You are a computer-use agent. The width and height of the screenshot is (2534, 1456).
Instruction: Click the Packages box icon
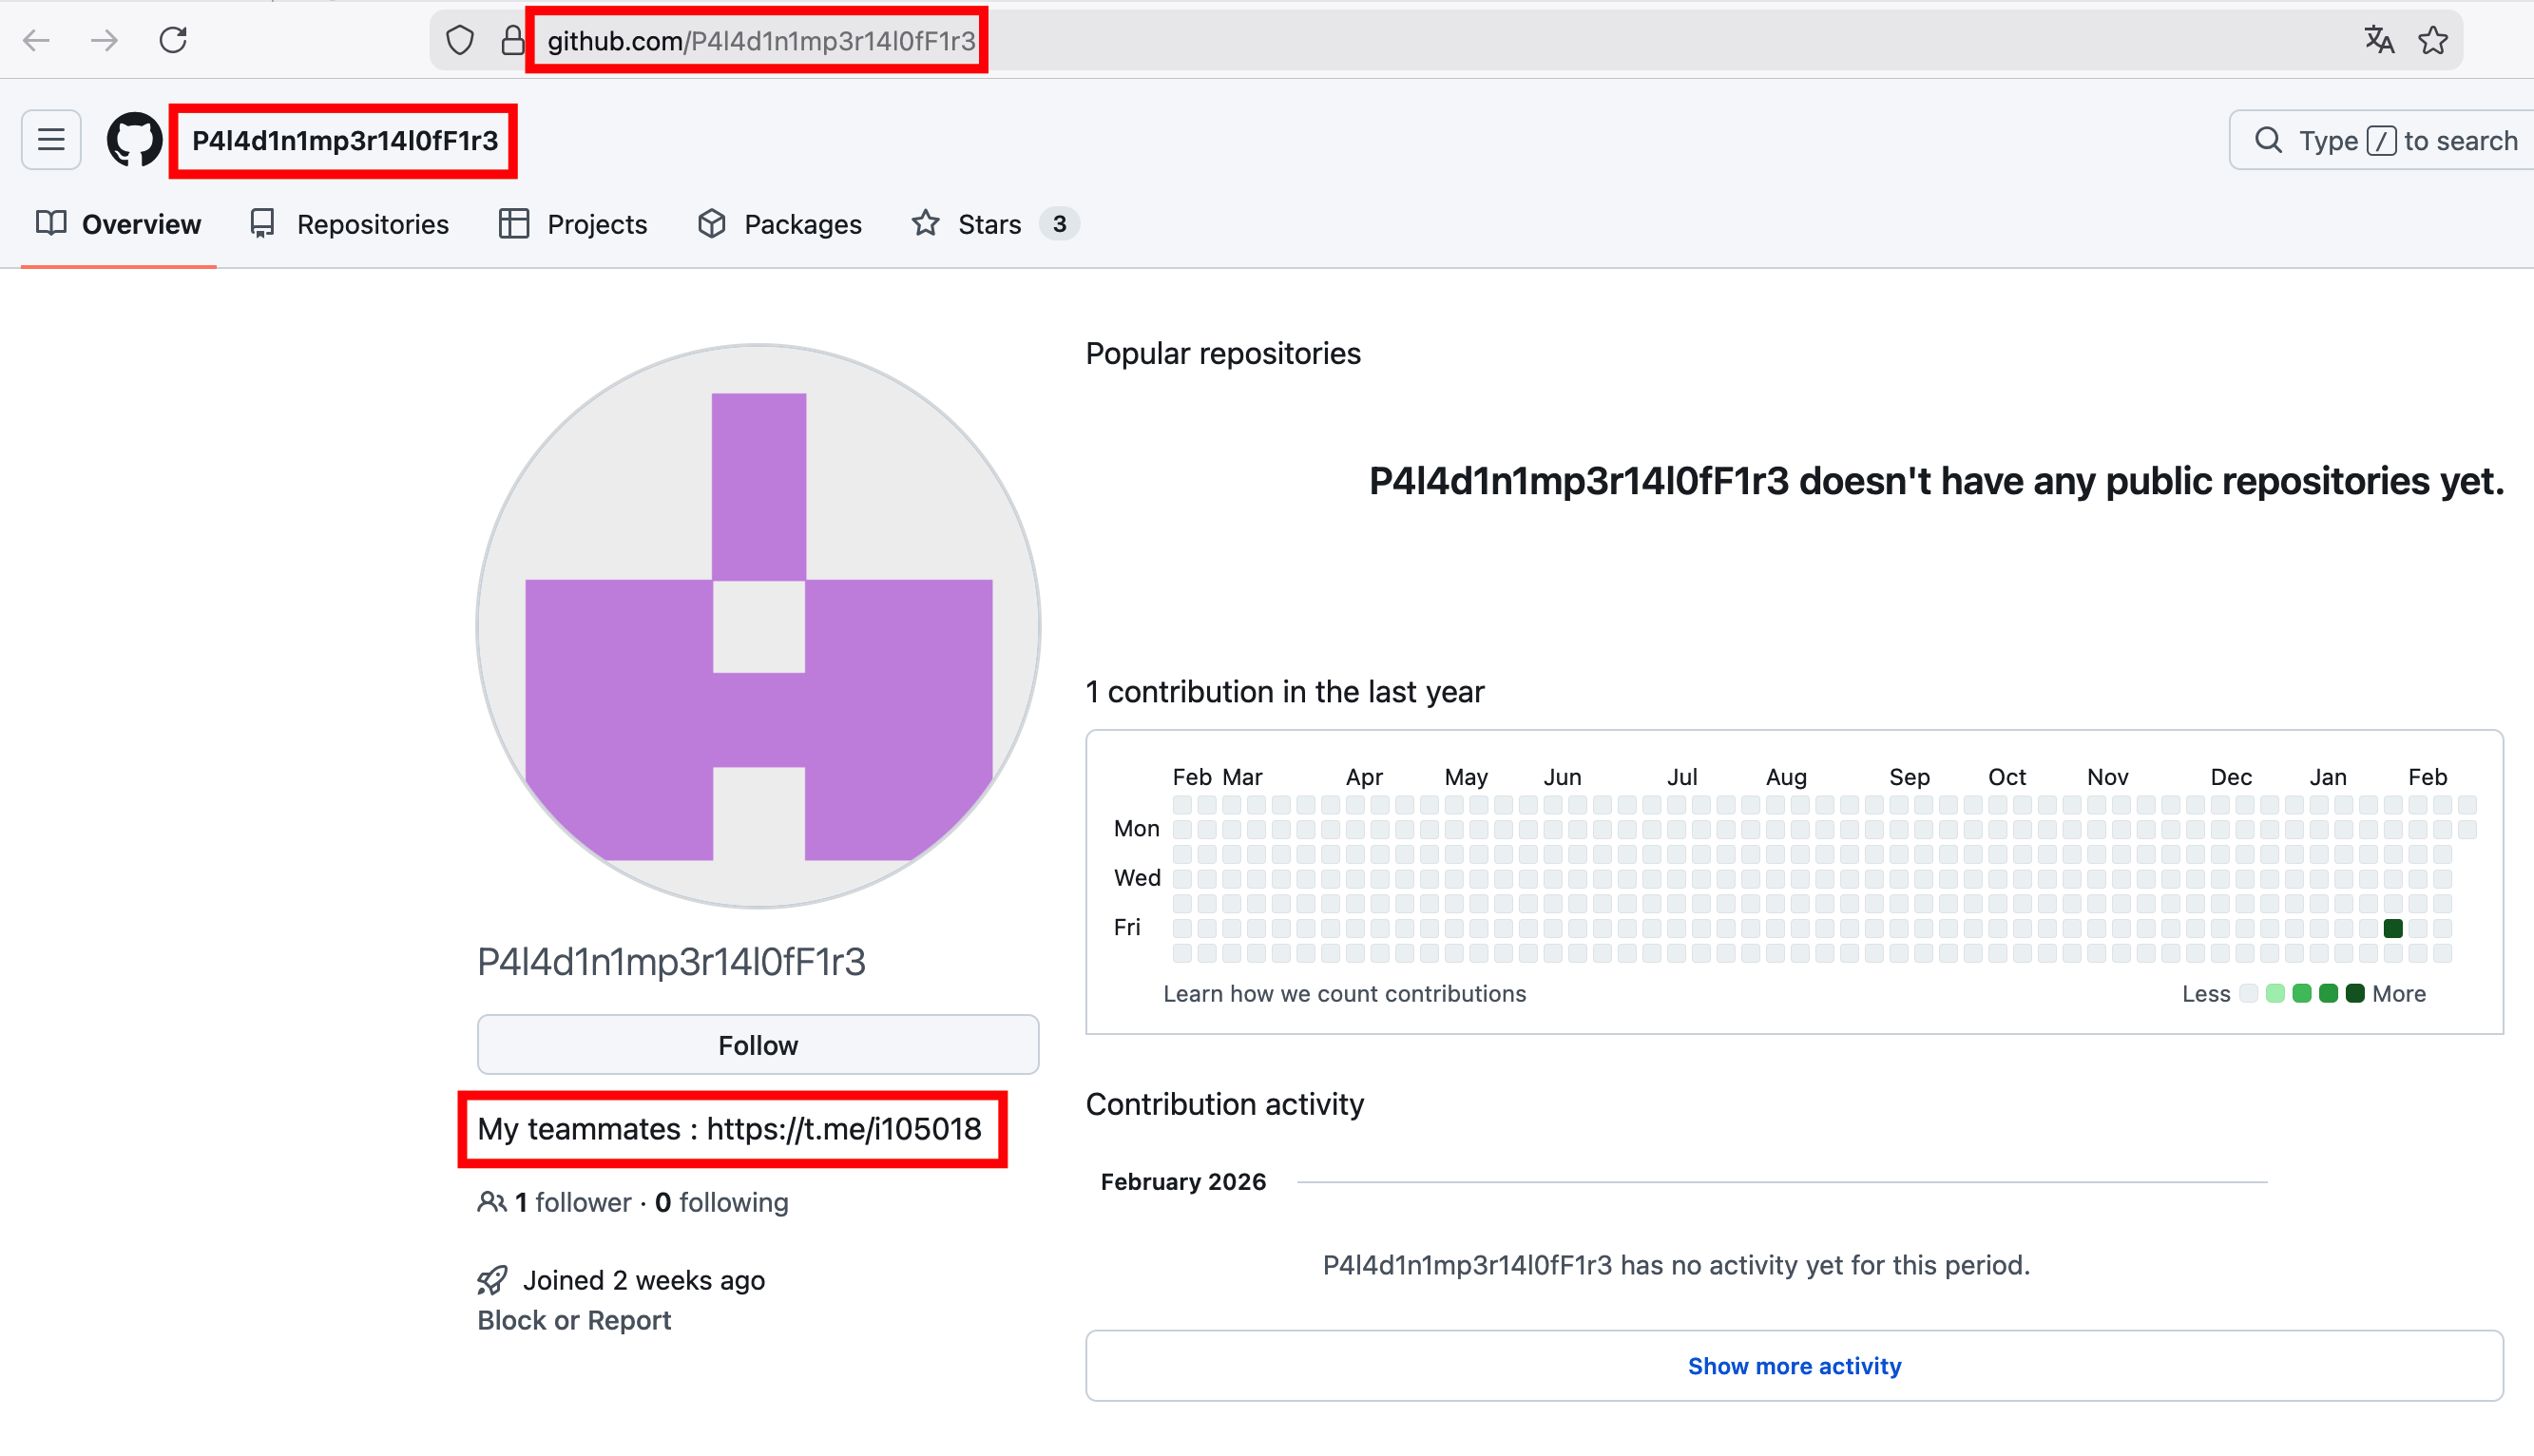click(712, 223)
